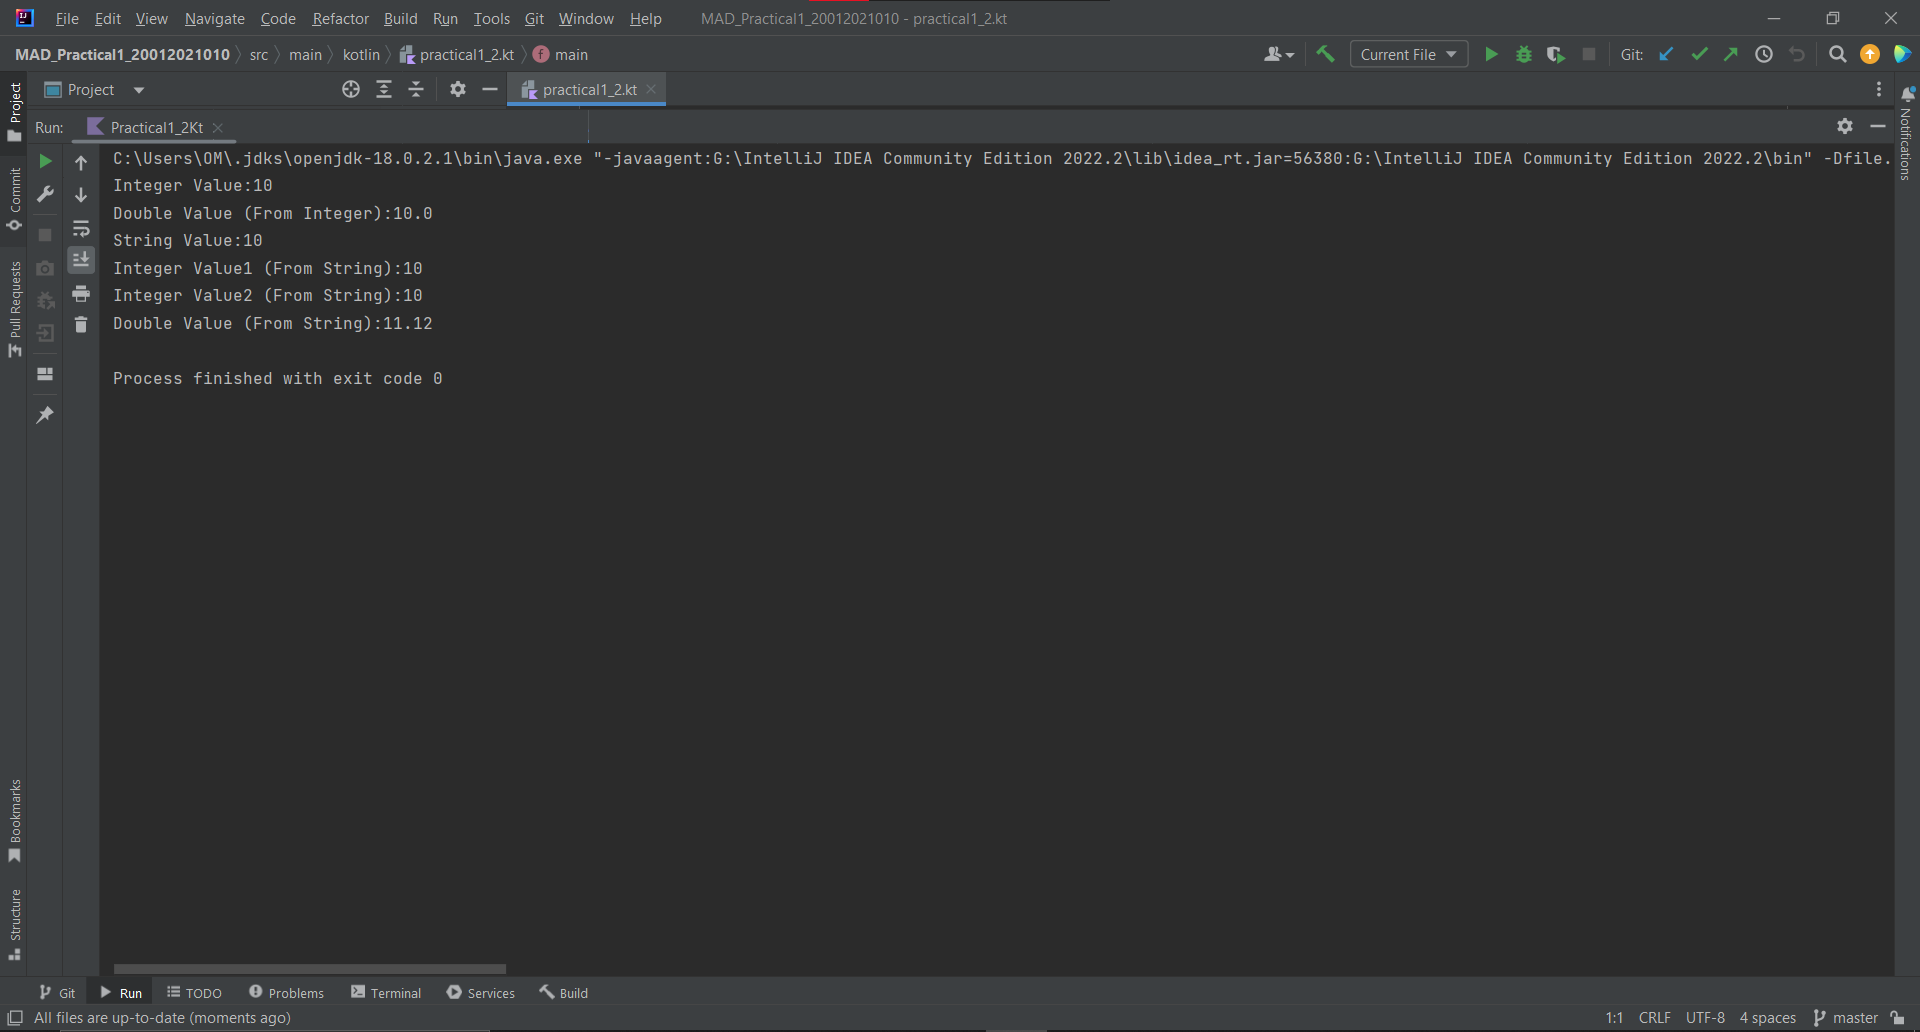Click the Down the Stack Trace arrow
Viewport: 1920px width, 1032px height.
[x=81, y=195]
